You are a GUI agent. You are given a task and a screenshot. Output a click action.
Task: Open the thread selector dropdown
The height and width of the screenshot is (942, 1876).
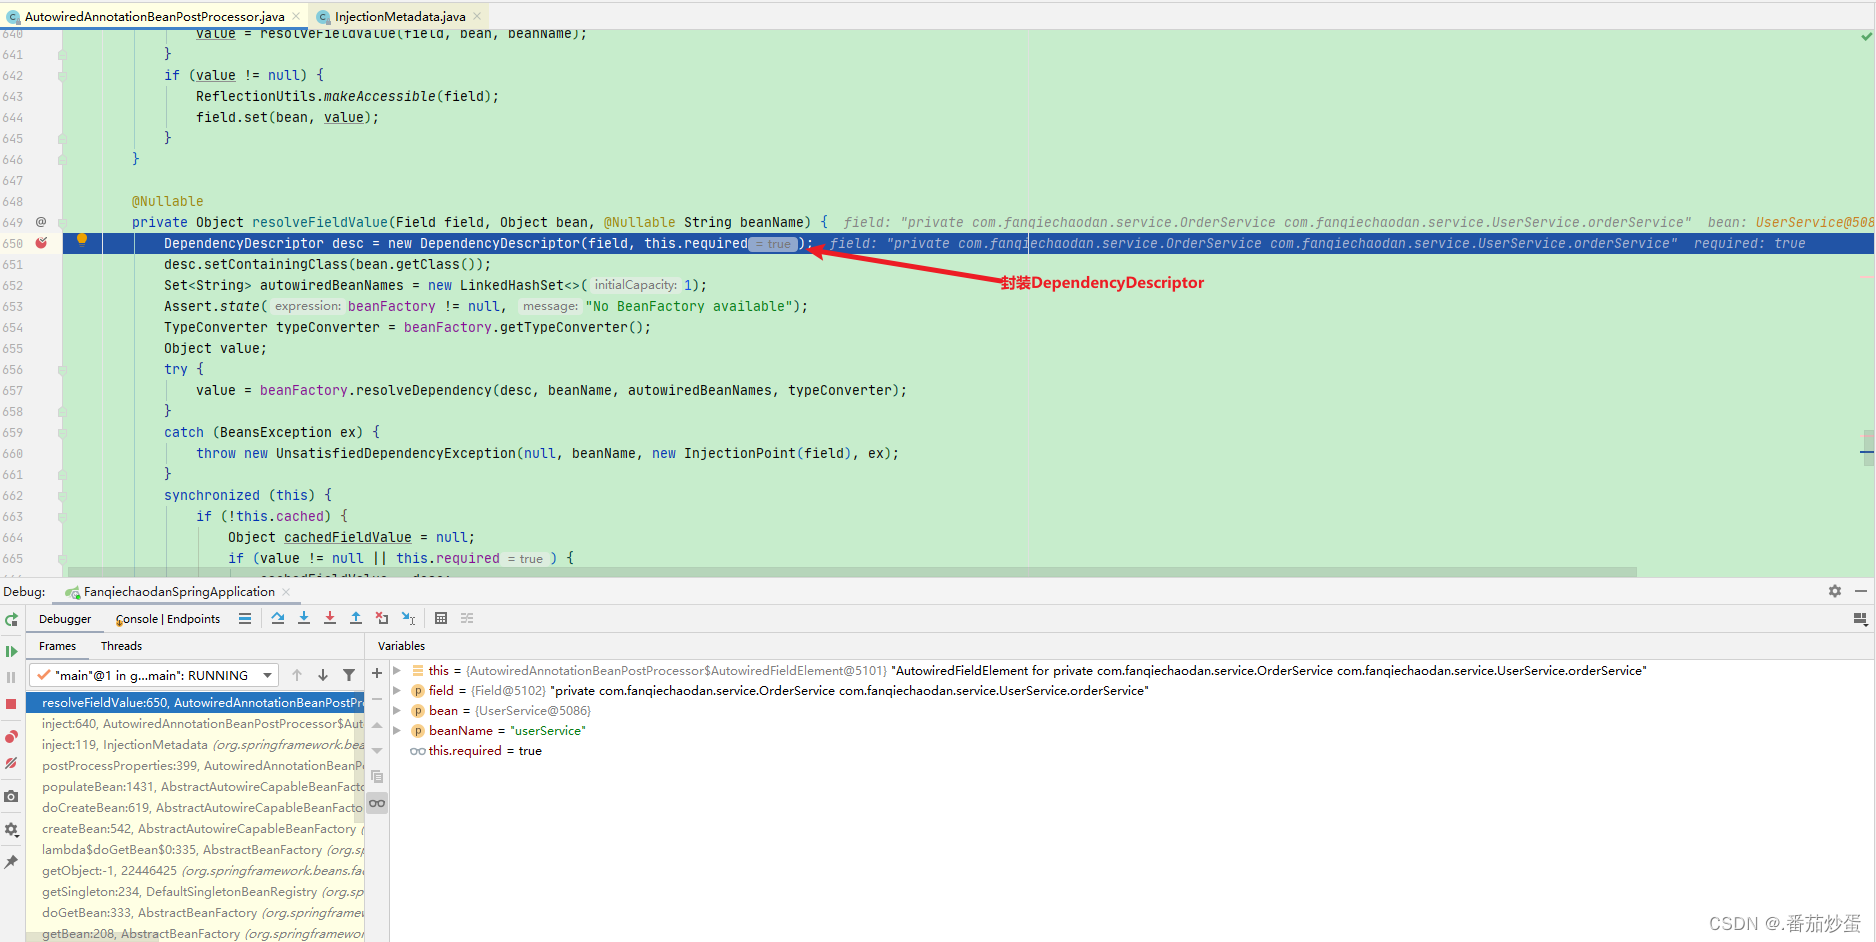coord(154,675)
